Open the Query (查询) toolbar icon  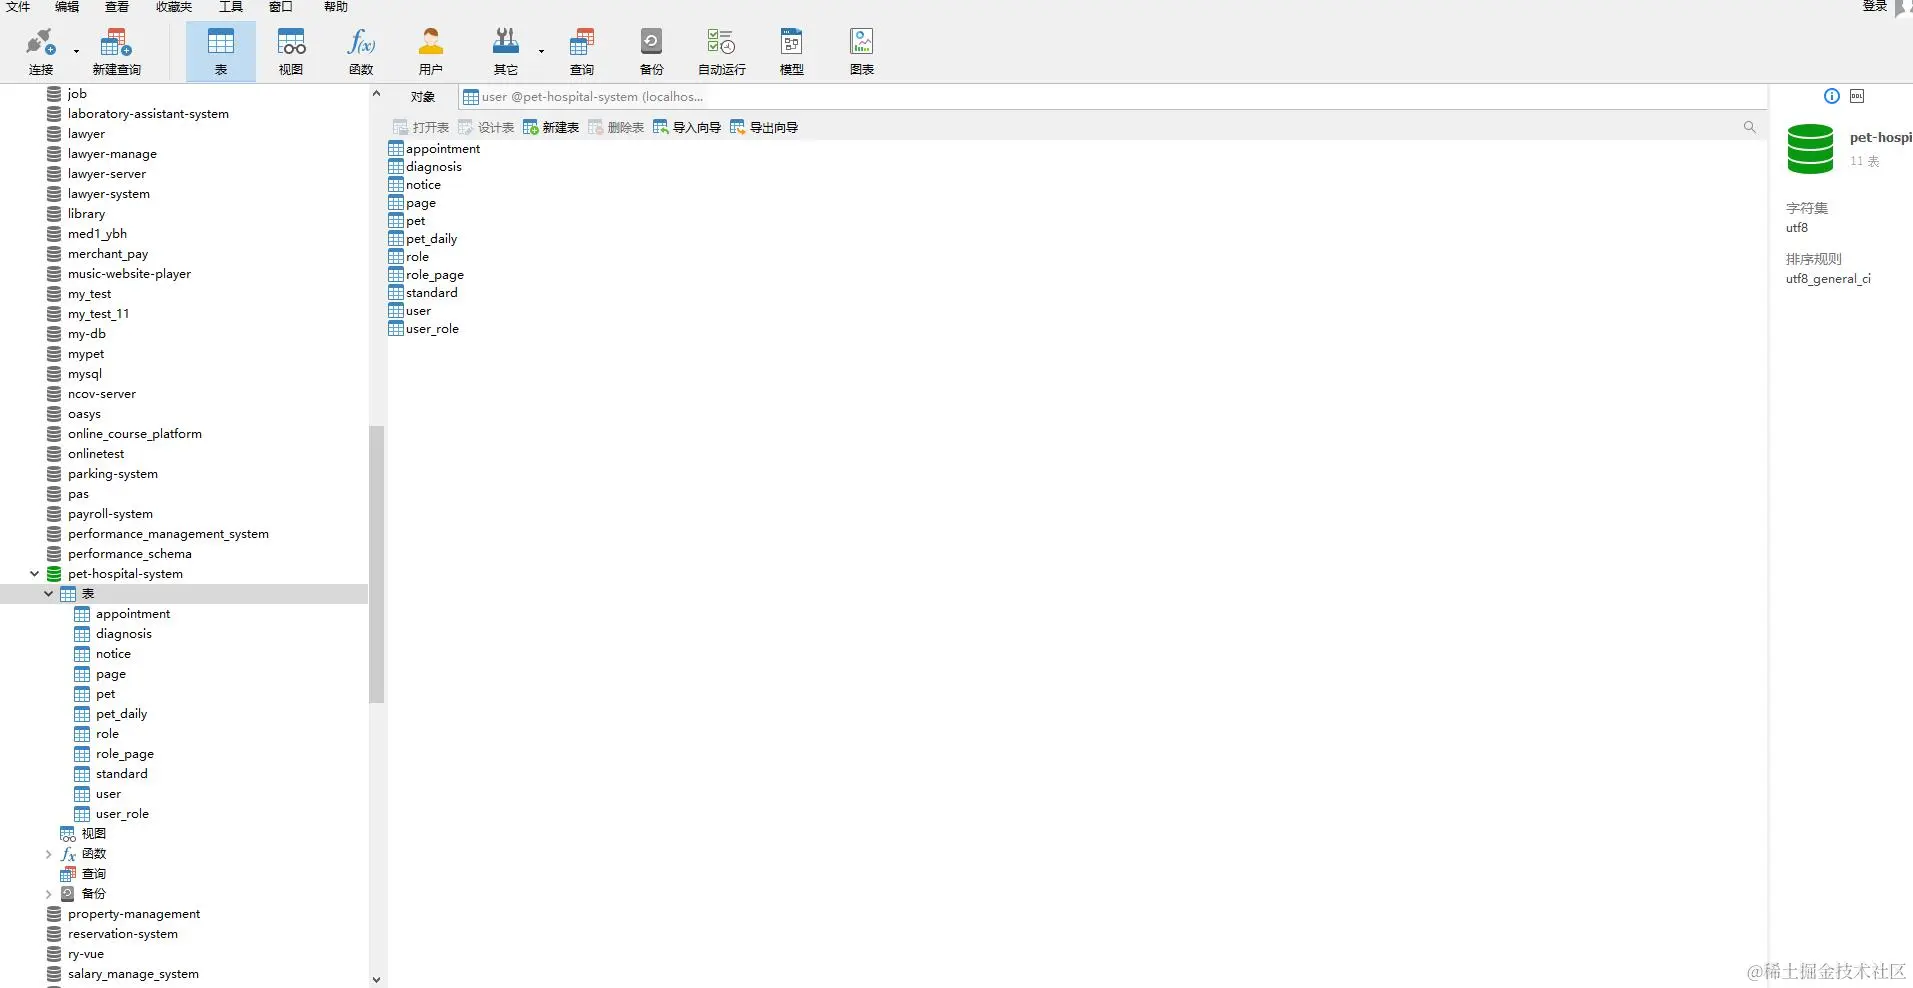click(582, 52)
